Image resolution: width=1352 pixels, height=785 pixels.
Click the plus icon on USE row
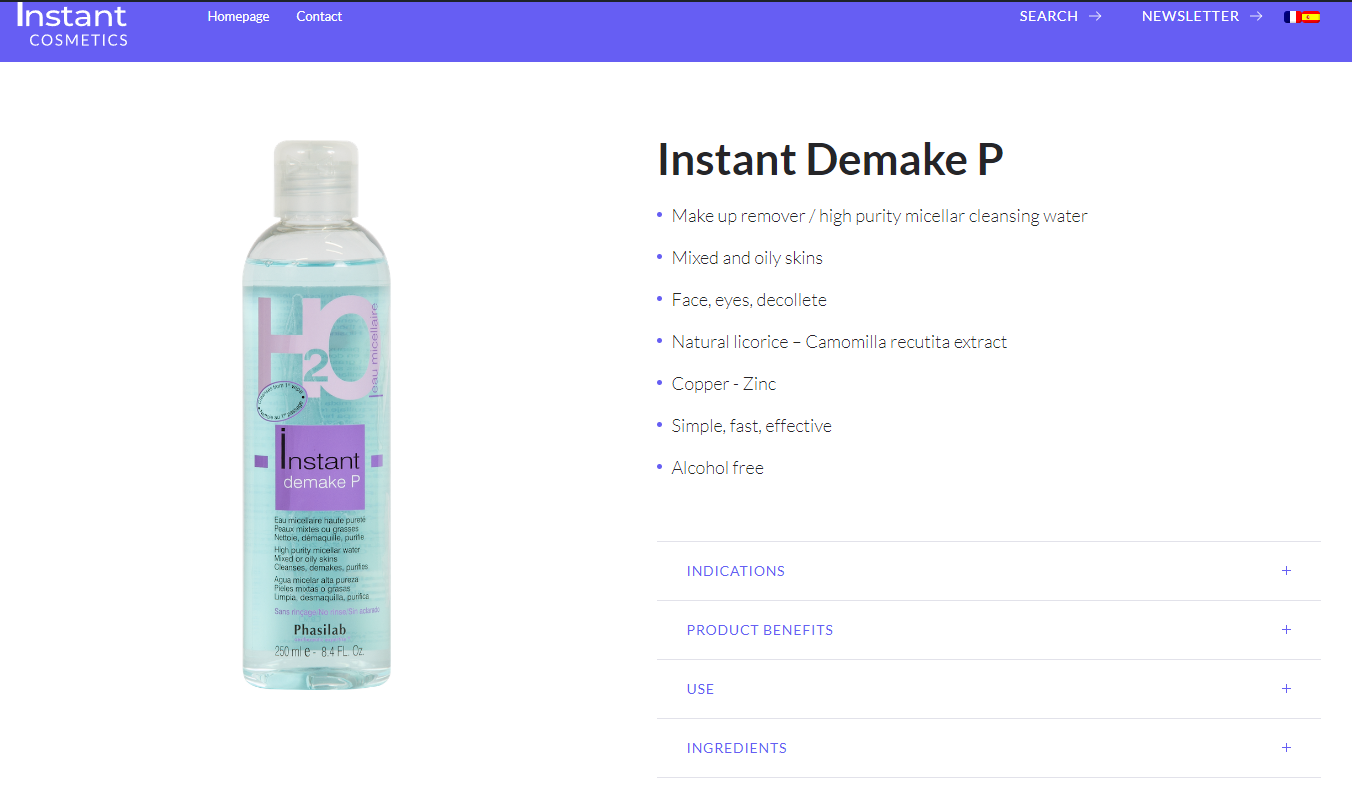(x=1286, y=689)
